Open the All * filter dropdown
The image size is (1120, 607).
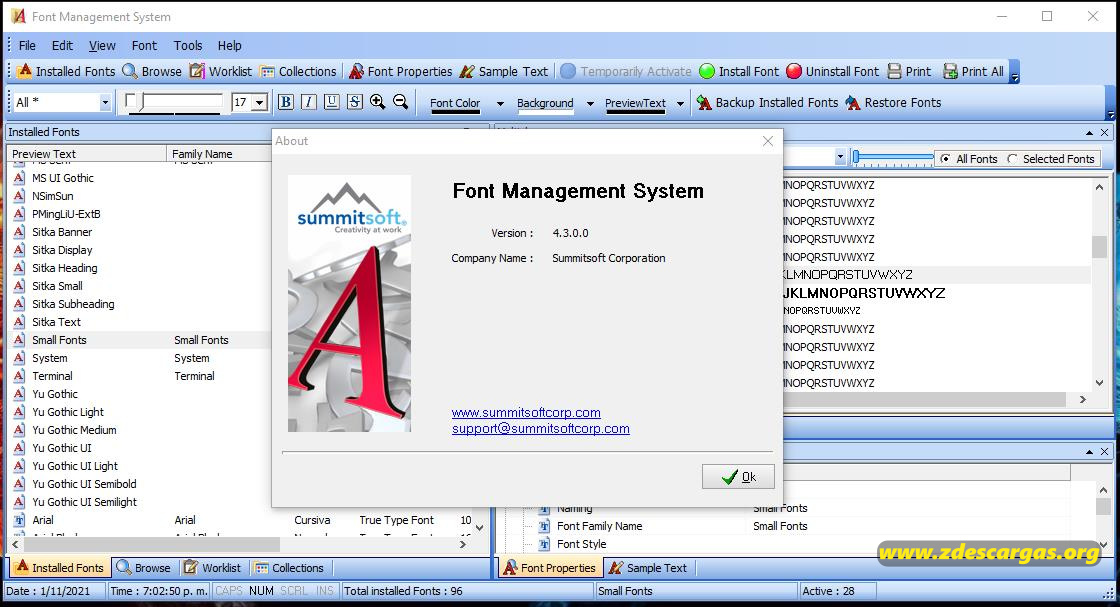105,103
